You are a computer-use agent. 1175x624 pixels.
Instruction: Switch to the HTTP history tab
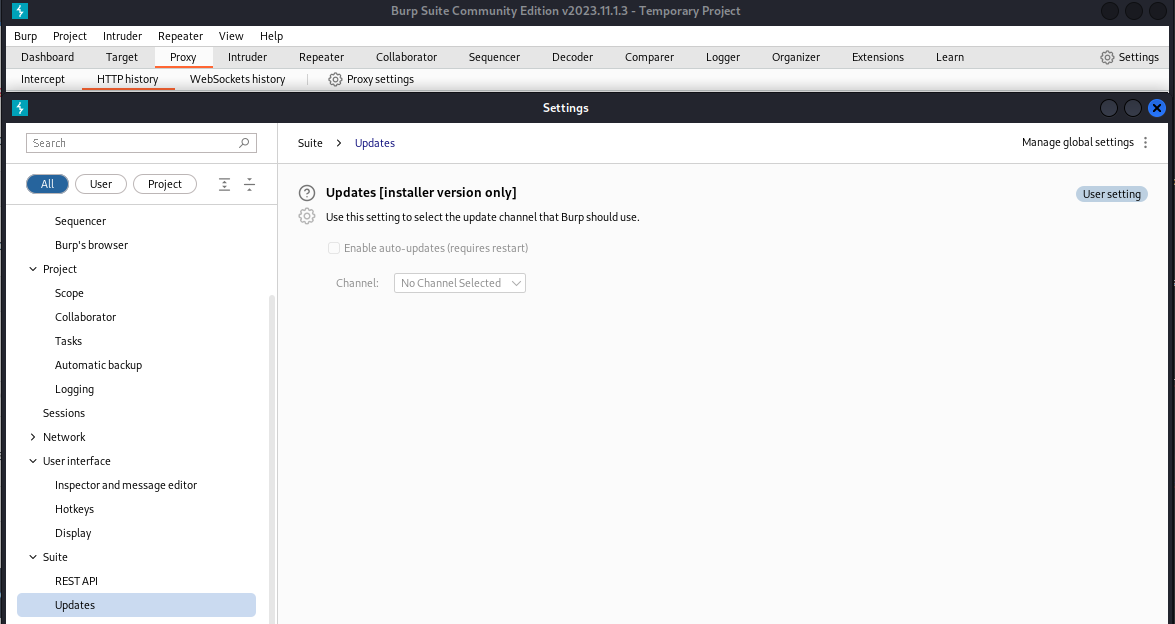pos(128,79)
